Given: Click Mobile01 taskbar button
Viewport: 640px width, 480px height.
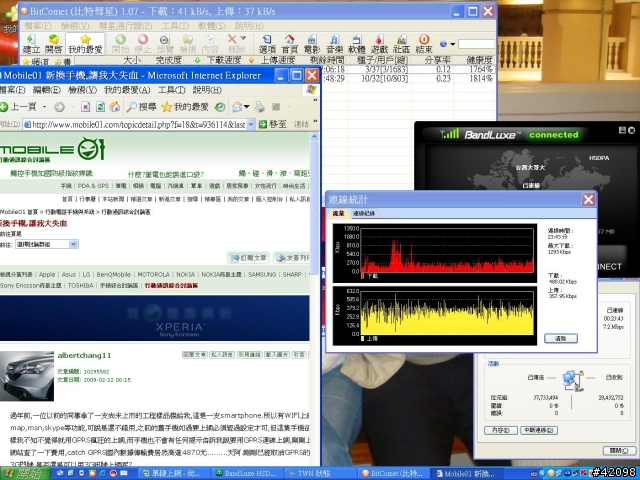Looking at the screenshot, I should click(x=464, y=473).
